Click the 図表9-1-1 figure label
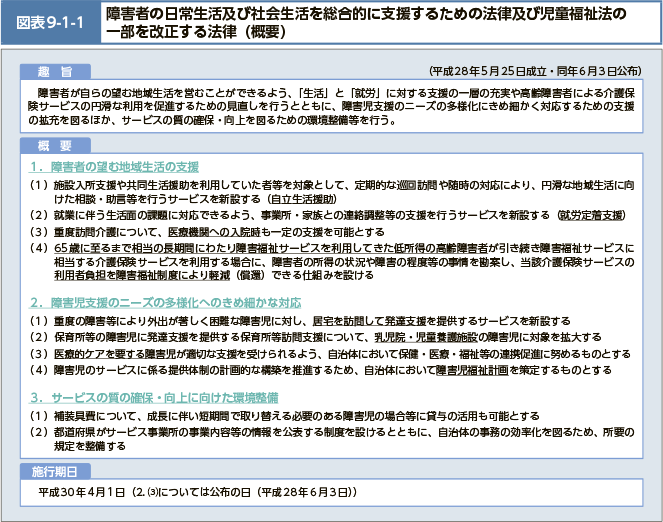Viewport: 663px width, 522px height. [48, 22]
